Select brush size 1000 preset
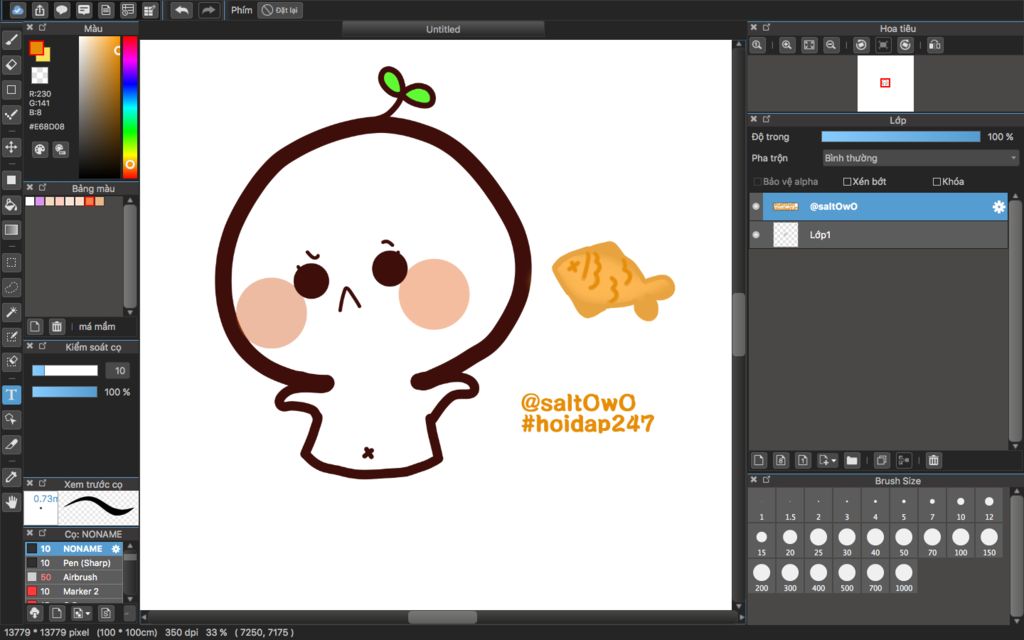This screenshot has width=1024, height=640. pyautogui.click(x=904, y=577)
